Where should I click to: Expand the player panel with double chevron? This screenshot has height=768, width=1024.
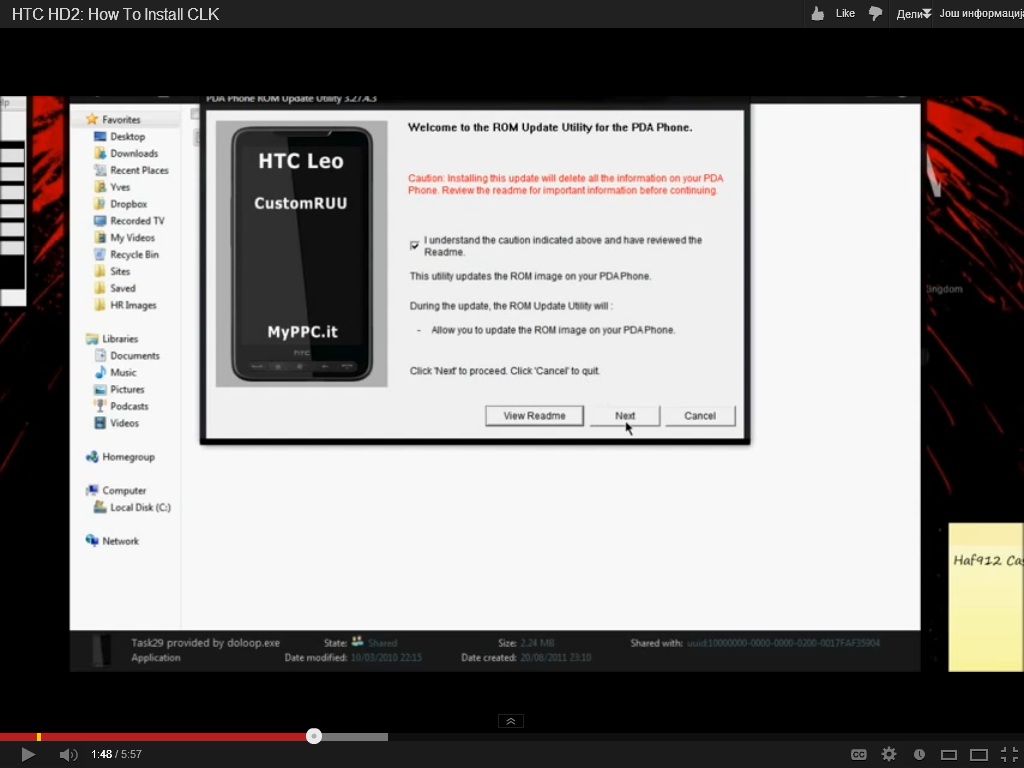coord(511,721)
